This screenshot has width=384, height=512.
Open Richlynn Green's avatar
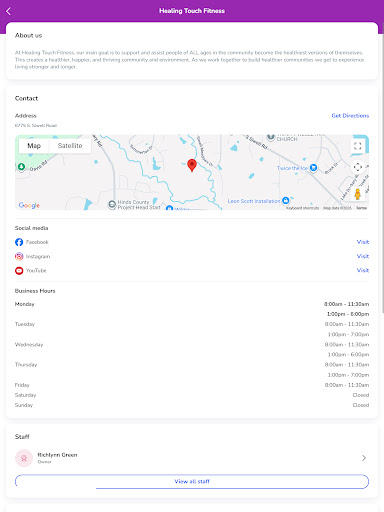[24, 458]
